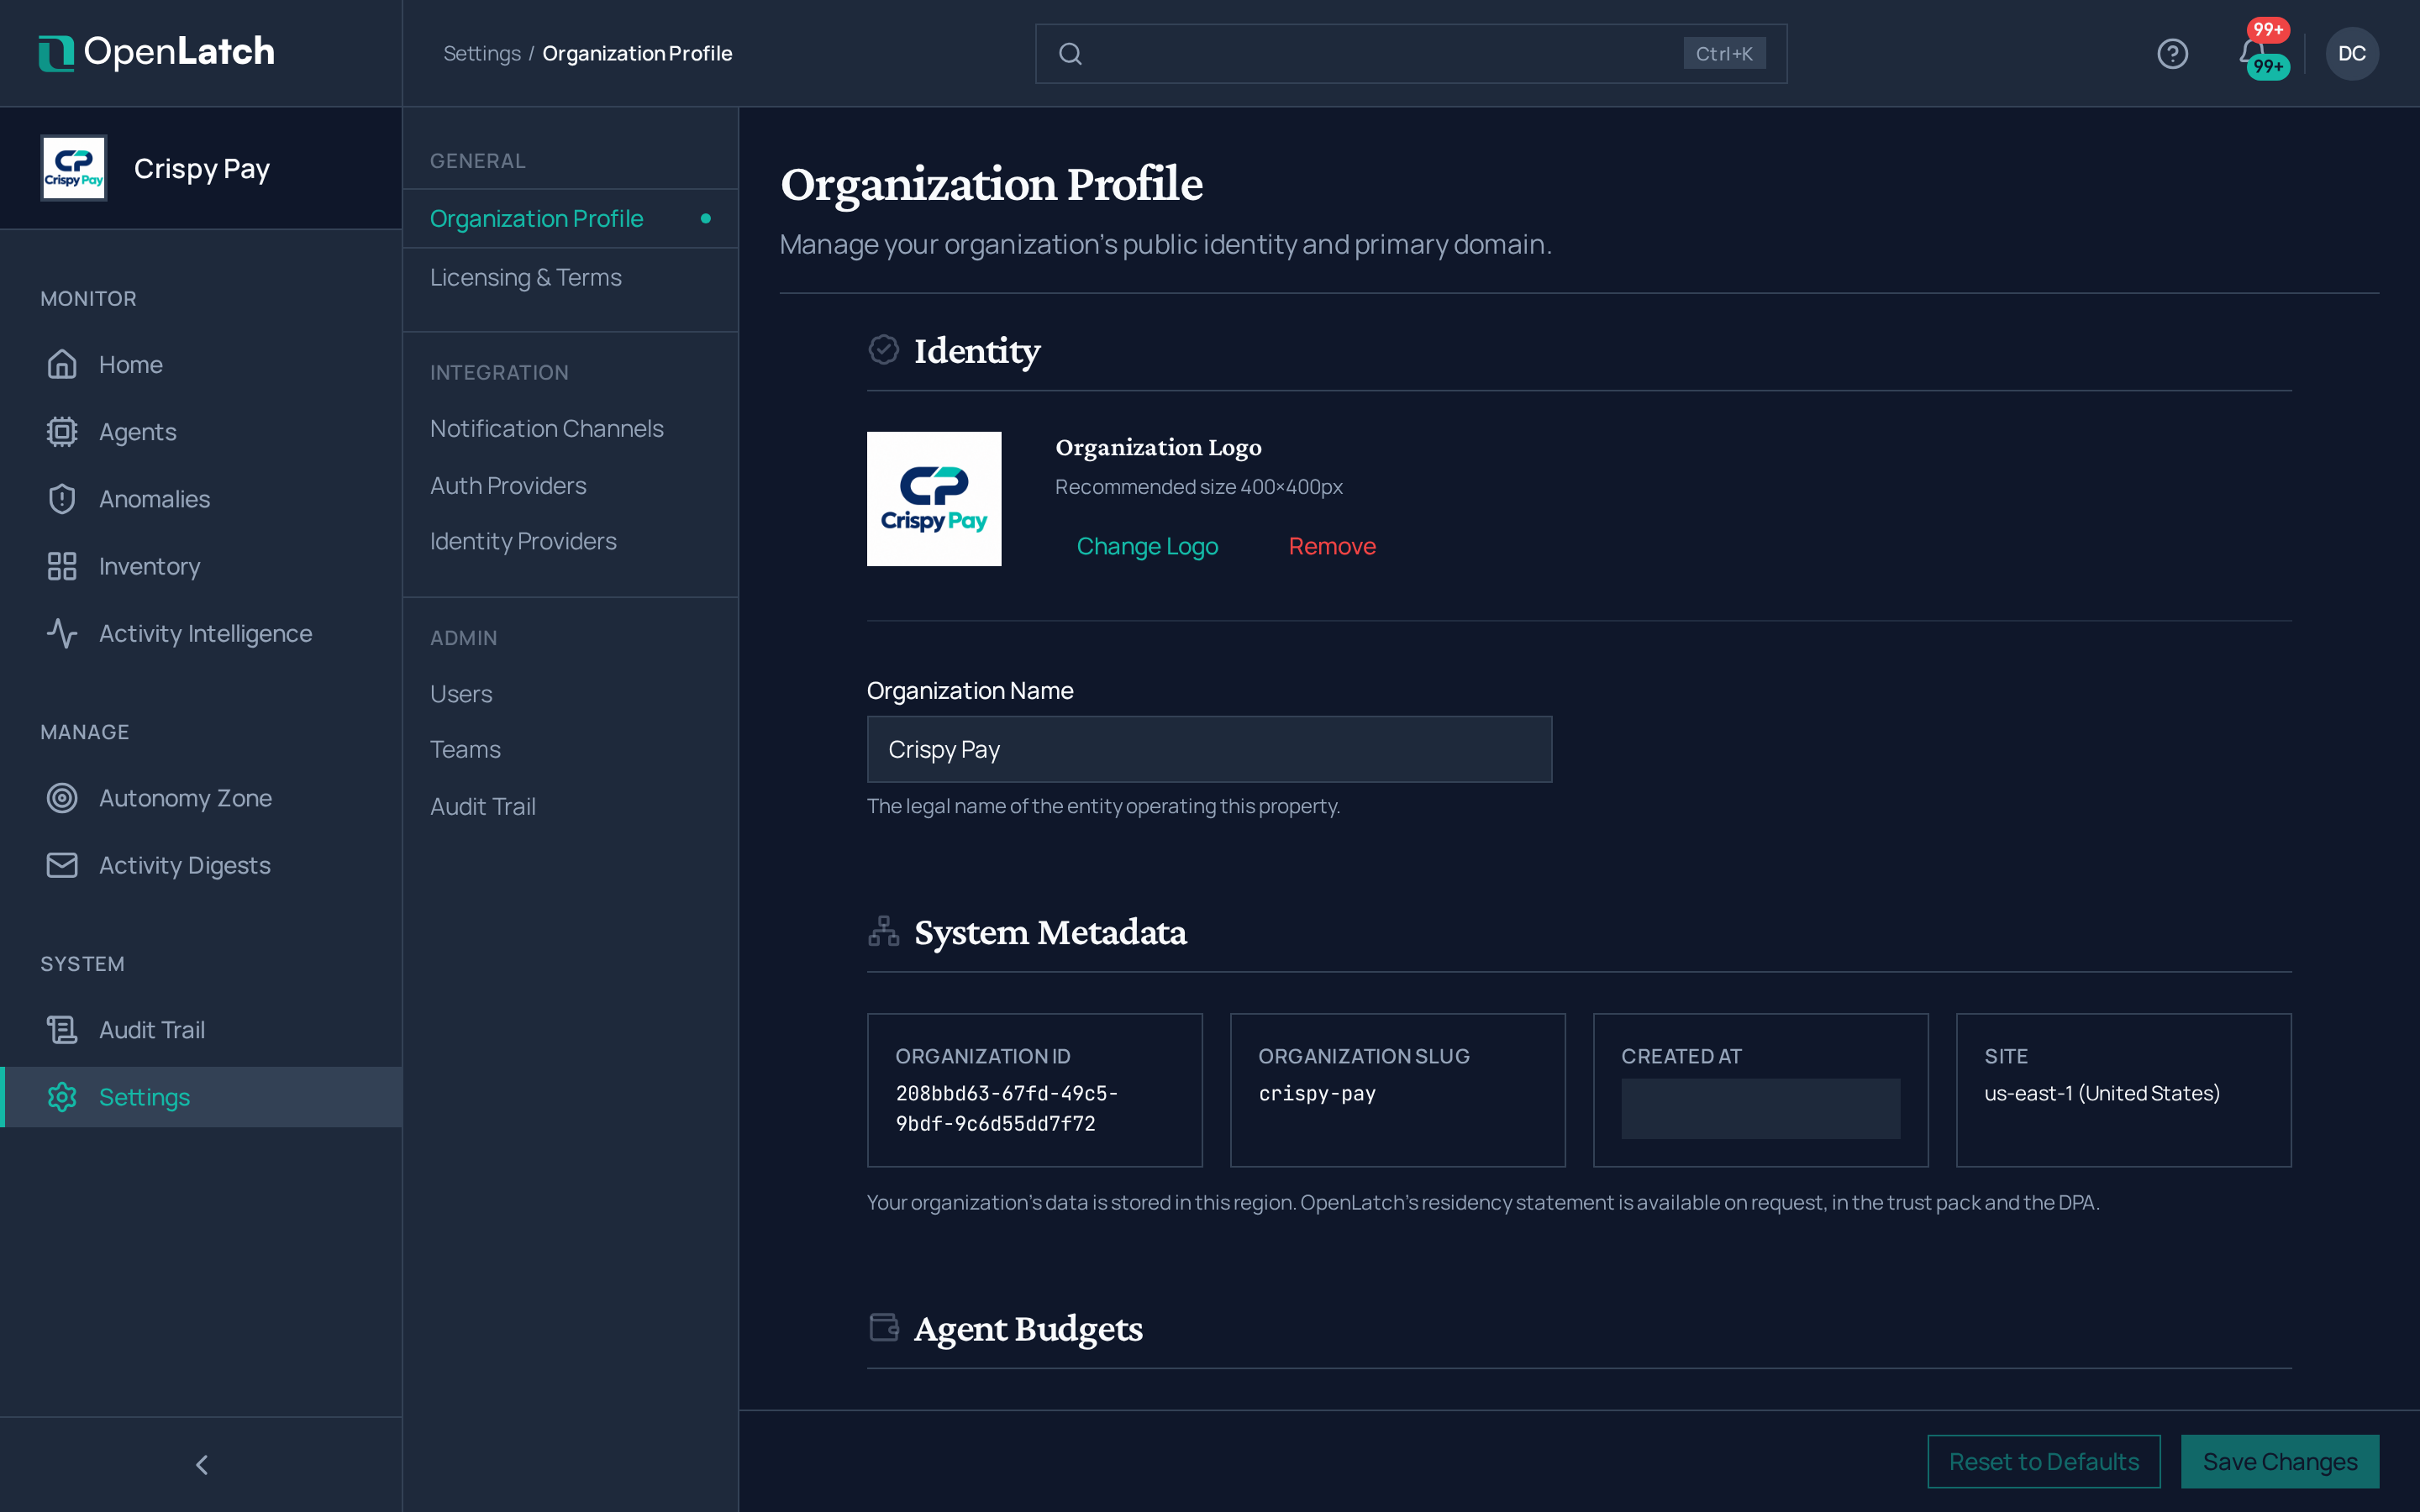Open Anomalies shield icon
Screen dimensions: 2420x1512
click(x=62, y=499)
